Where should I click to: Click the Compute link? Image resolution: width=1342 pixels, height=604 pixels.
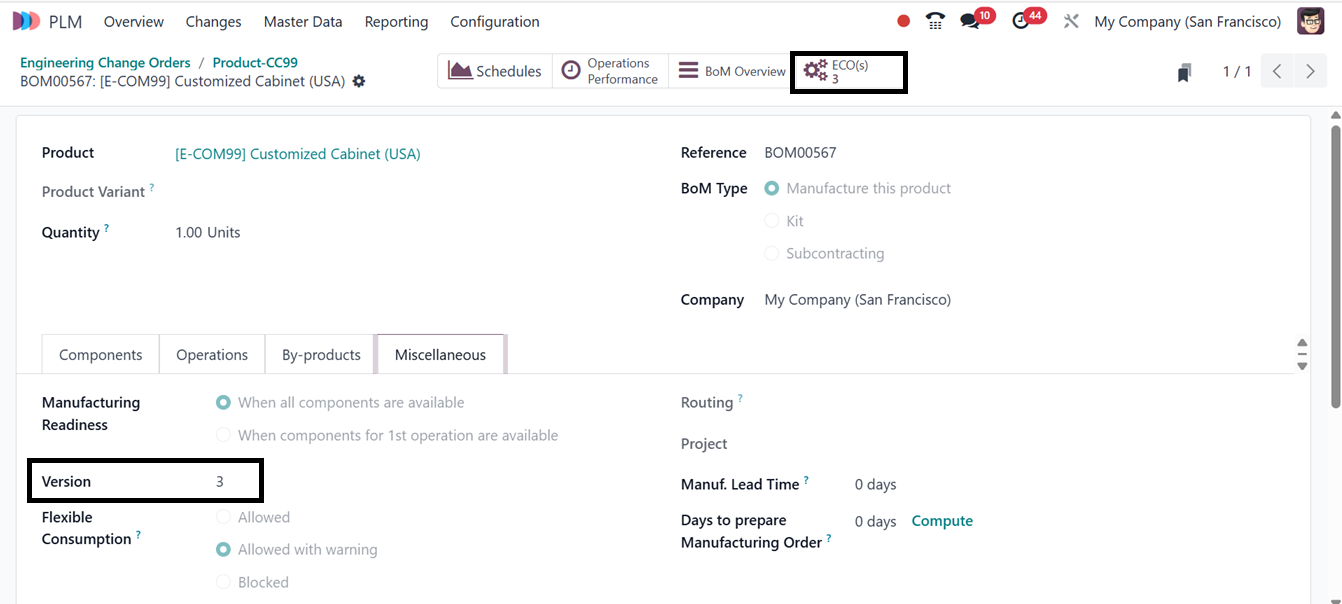pyautogui.click(x=942, y=521)
